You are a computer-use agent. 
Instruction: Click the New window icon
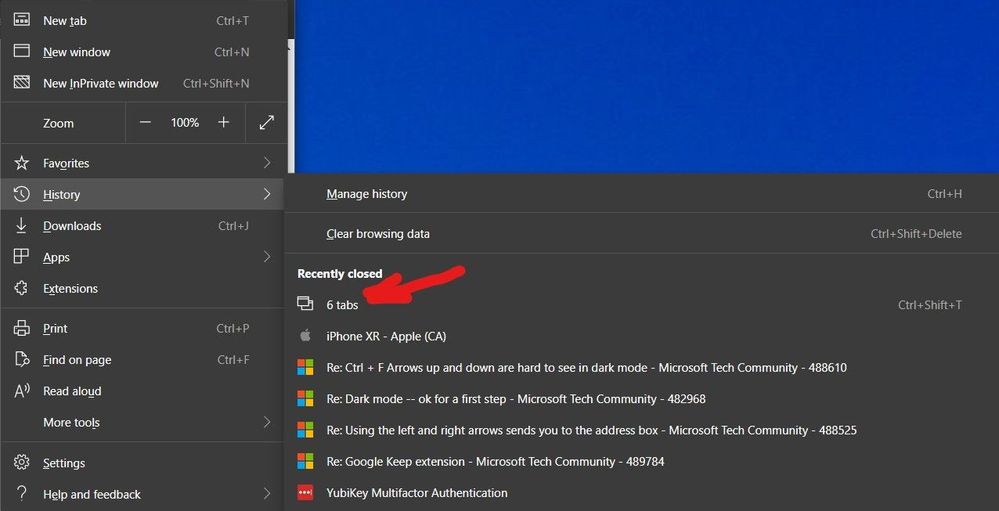[22, 51]
